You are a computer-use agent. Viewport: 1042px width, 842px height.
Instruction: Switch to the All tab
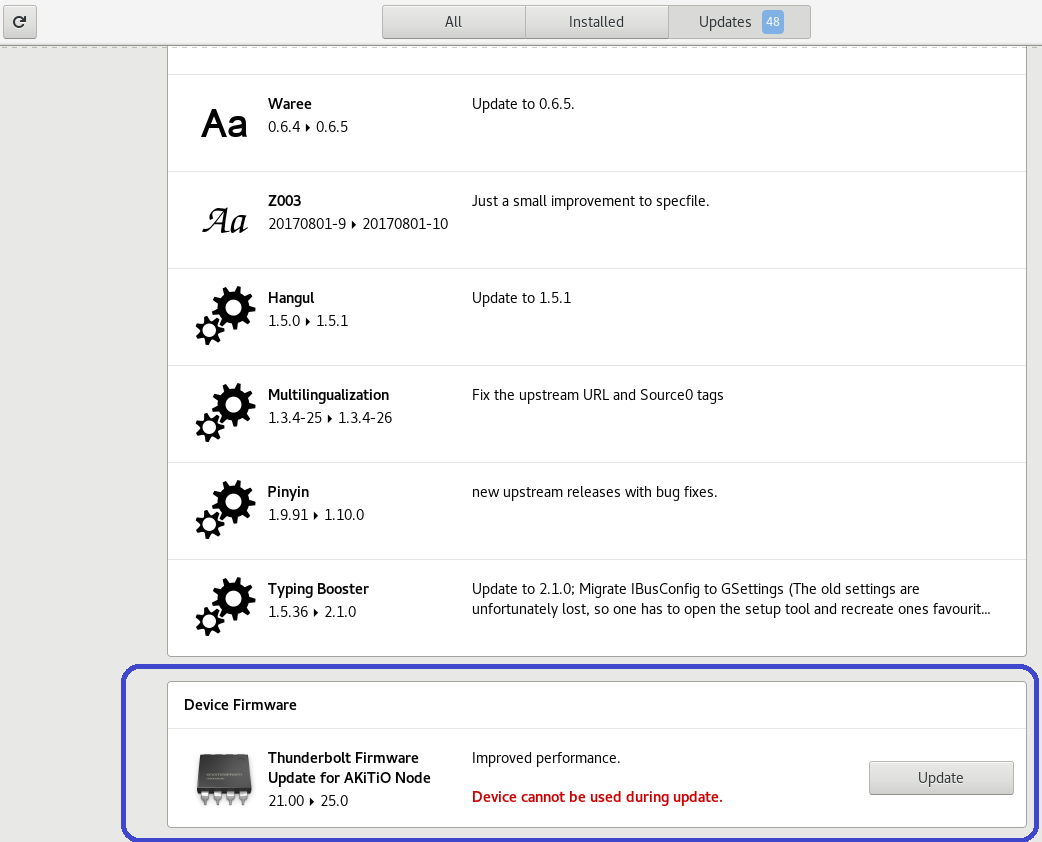pos(453,22)
